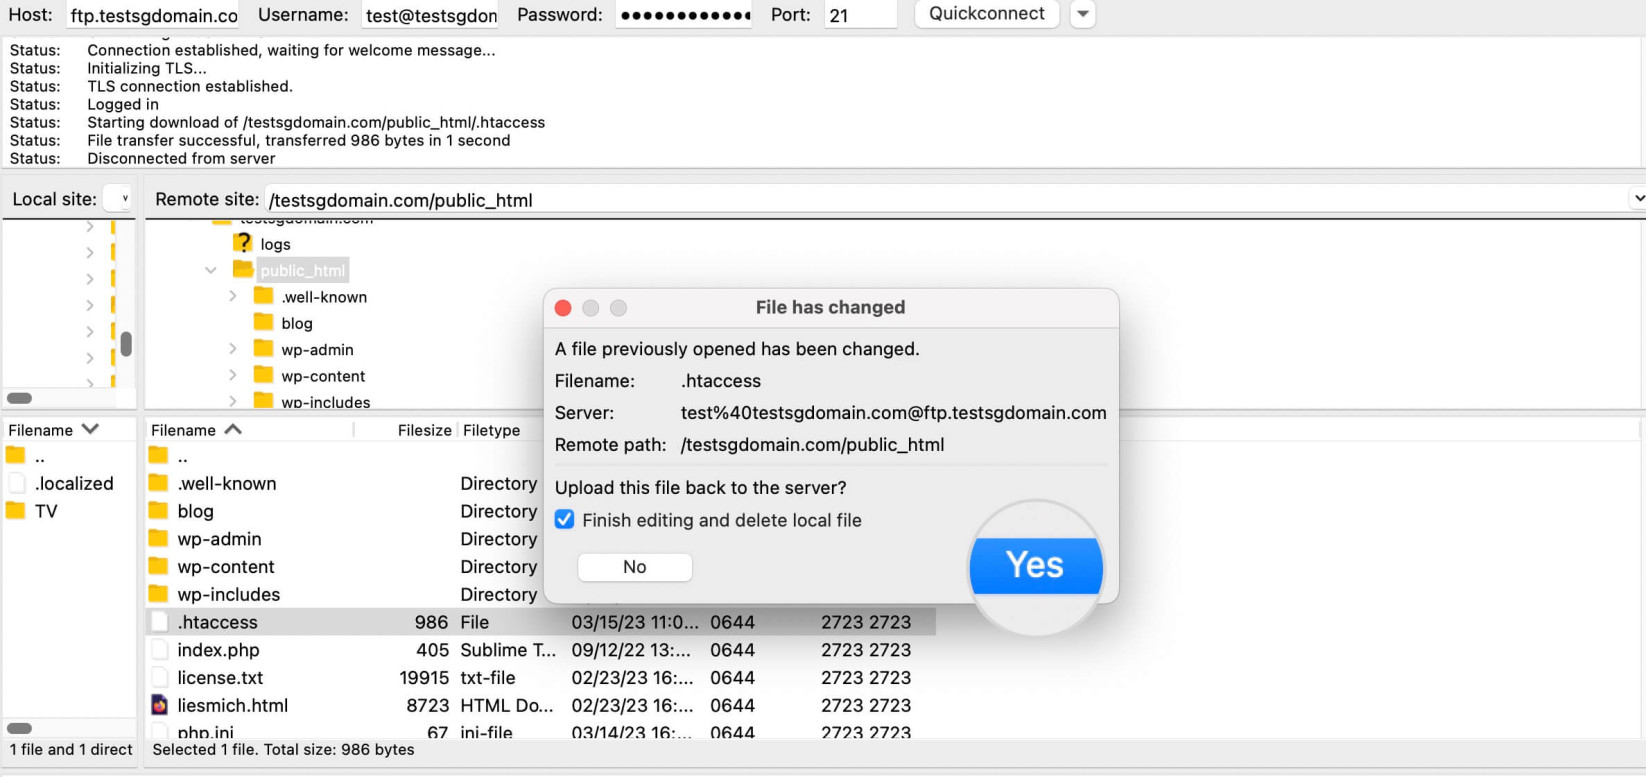This screenshot has width=1646, height=777.
Task: Select the TV folder in local list
Action: (46, 511)
